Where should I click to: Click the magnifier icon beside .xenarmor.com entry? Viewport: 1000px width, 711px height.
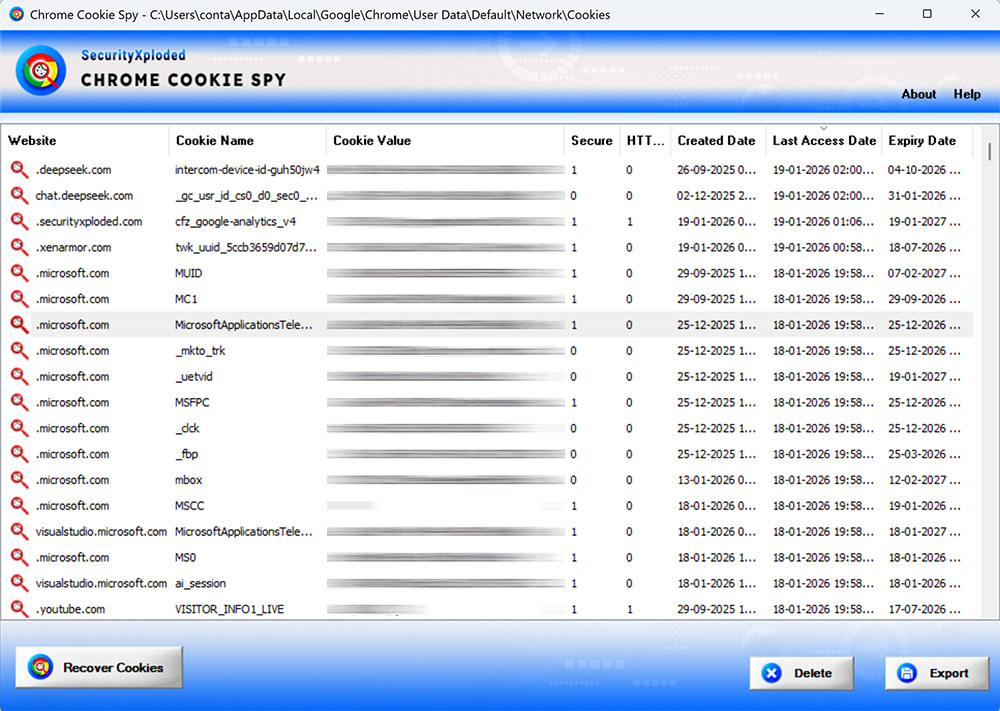pos(17,247)
